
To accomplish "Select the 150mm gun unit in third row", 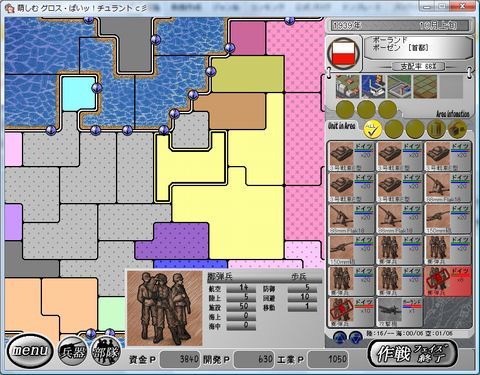I will tap(448, 218).
